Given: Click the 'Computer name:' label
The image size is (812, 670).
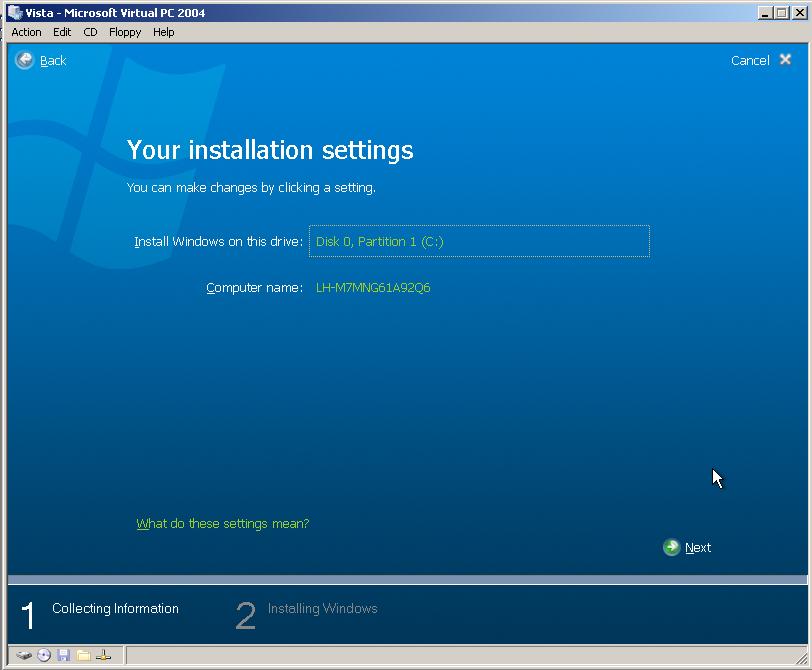Looking at the screenshot, I should pyautogui.click(x=254, y=287).
